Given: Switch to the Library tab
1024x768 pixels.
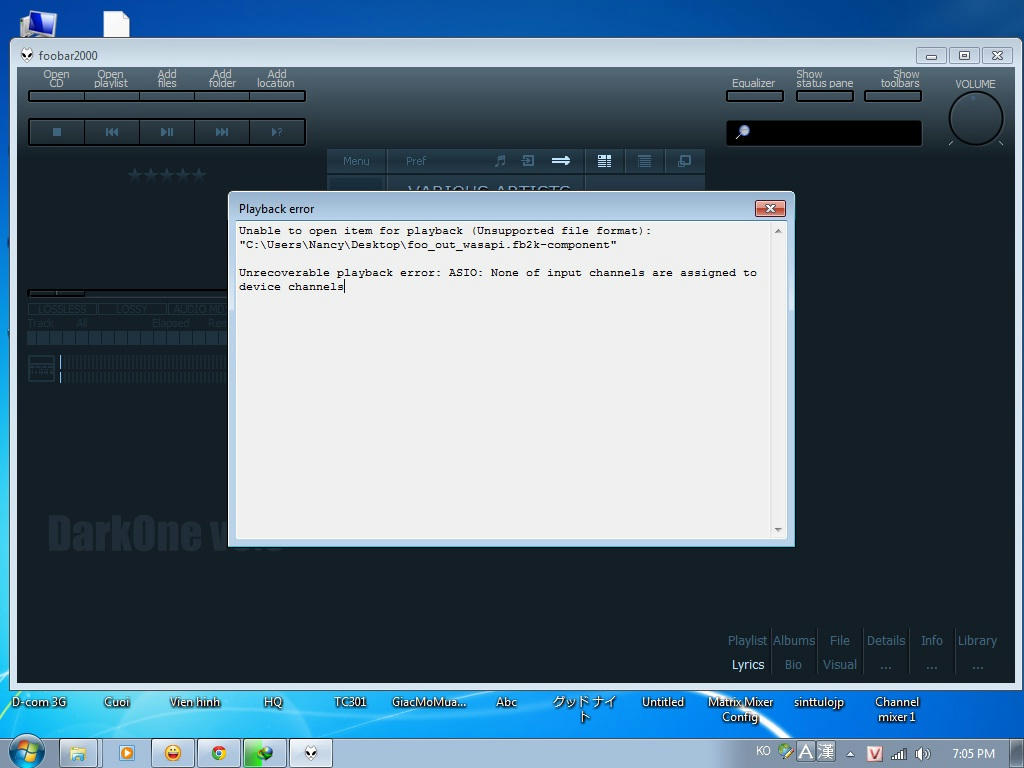Looking at the screenshot, I should [x=978, y=641].
